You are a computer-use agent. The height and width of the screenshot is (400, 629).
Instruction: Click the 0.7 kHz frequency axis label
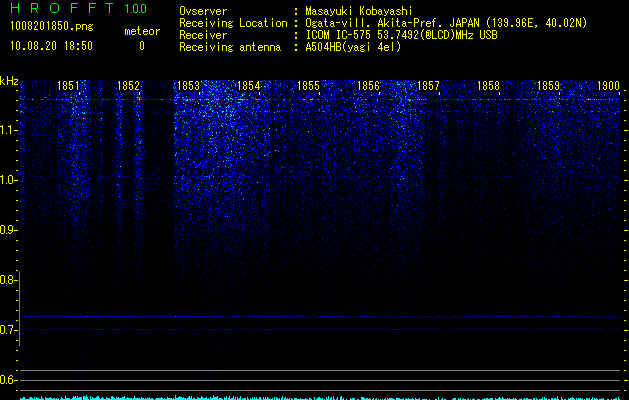tap(8, 330)
